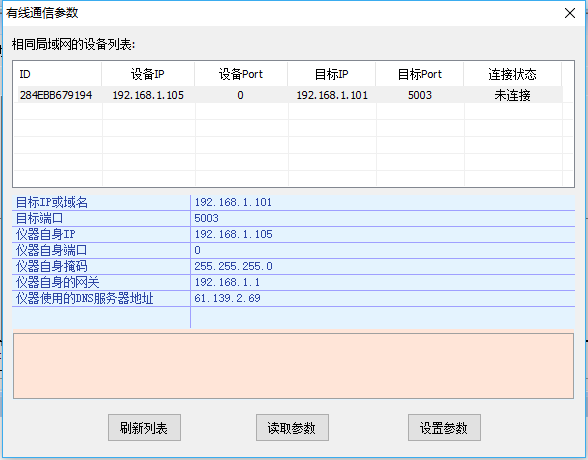Viewport: 588px width, 460px height.
Task: Close the 有线通信参数 dialog
Action: pos(570,13)
